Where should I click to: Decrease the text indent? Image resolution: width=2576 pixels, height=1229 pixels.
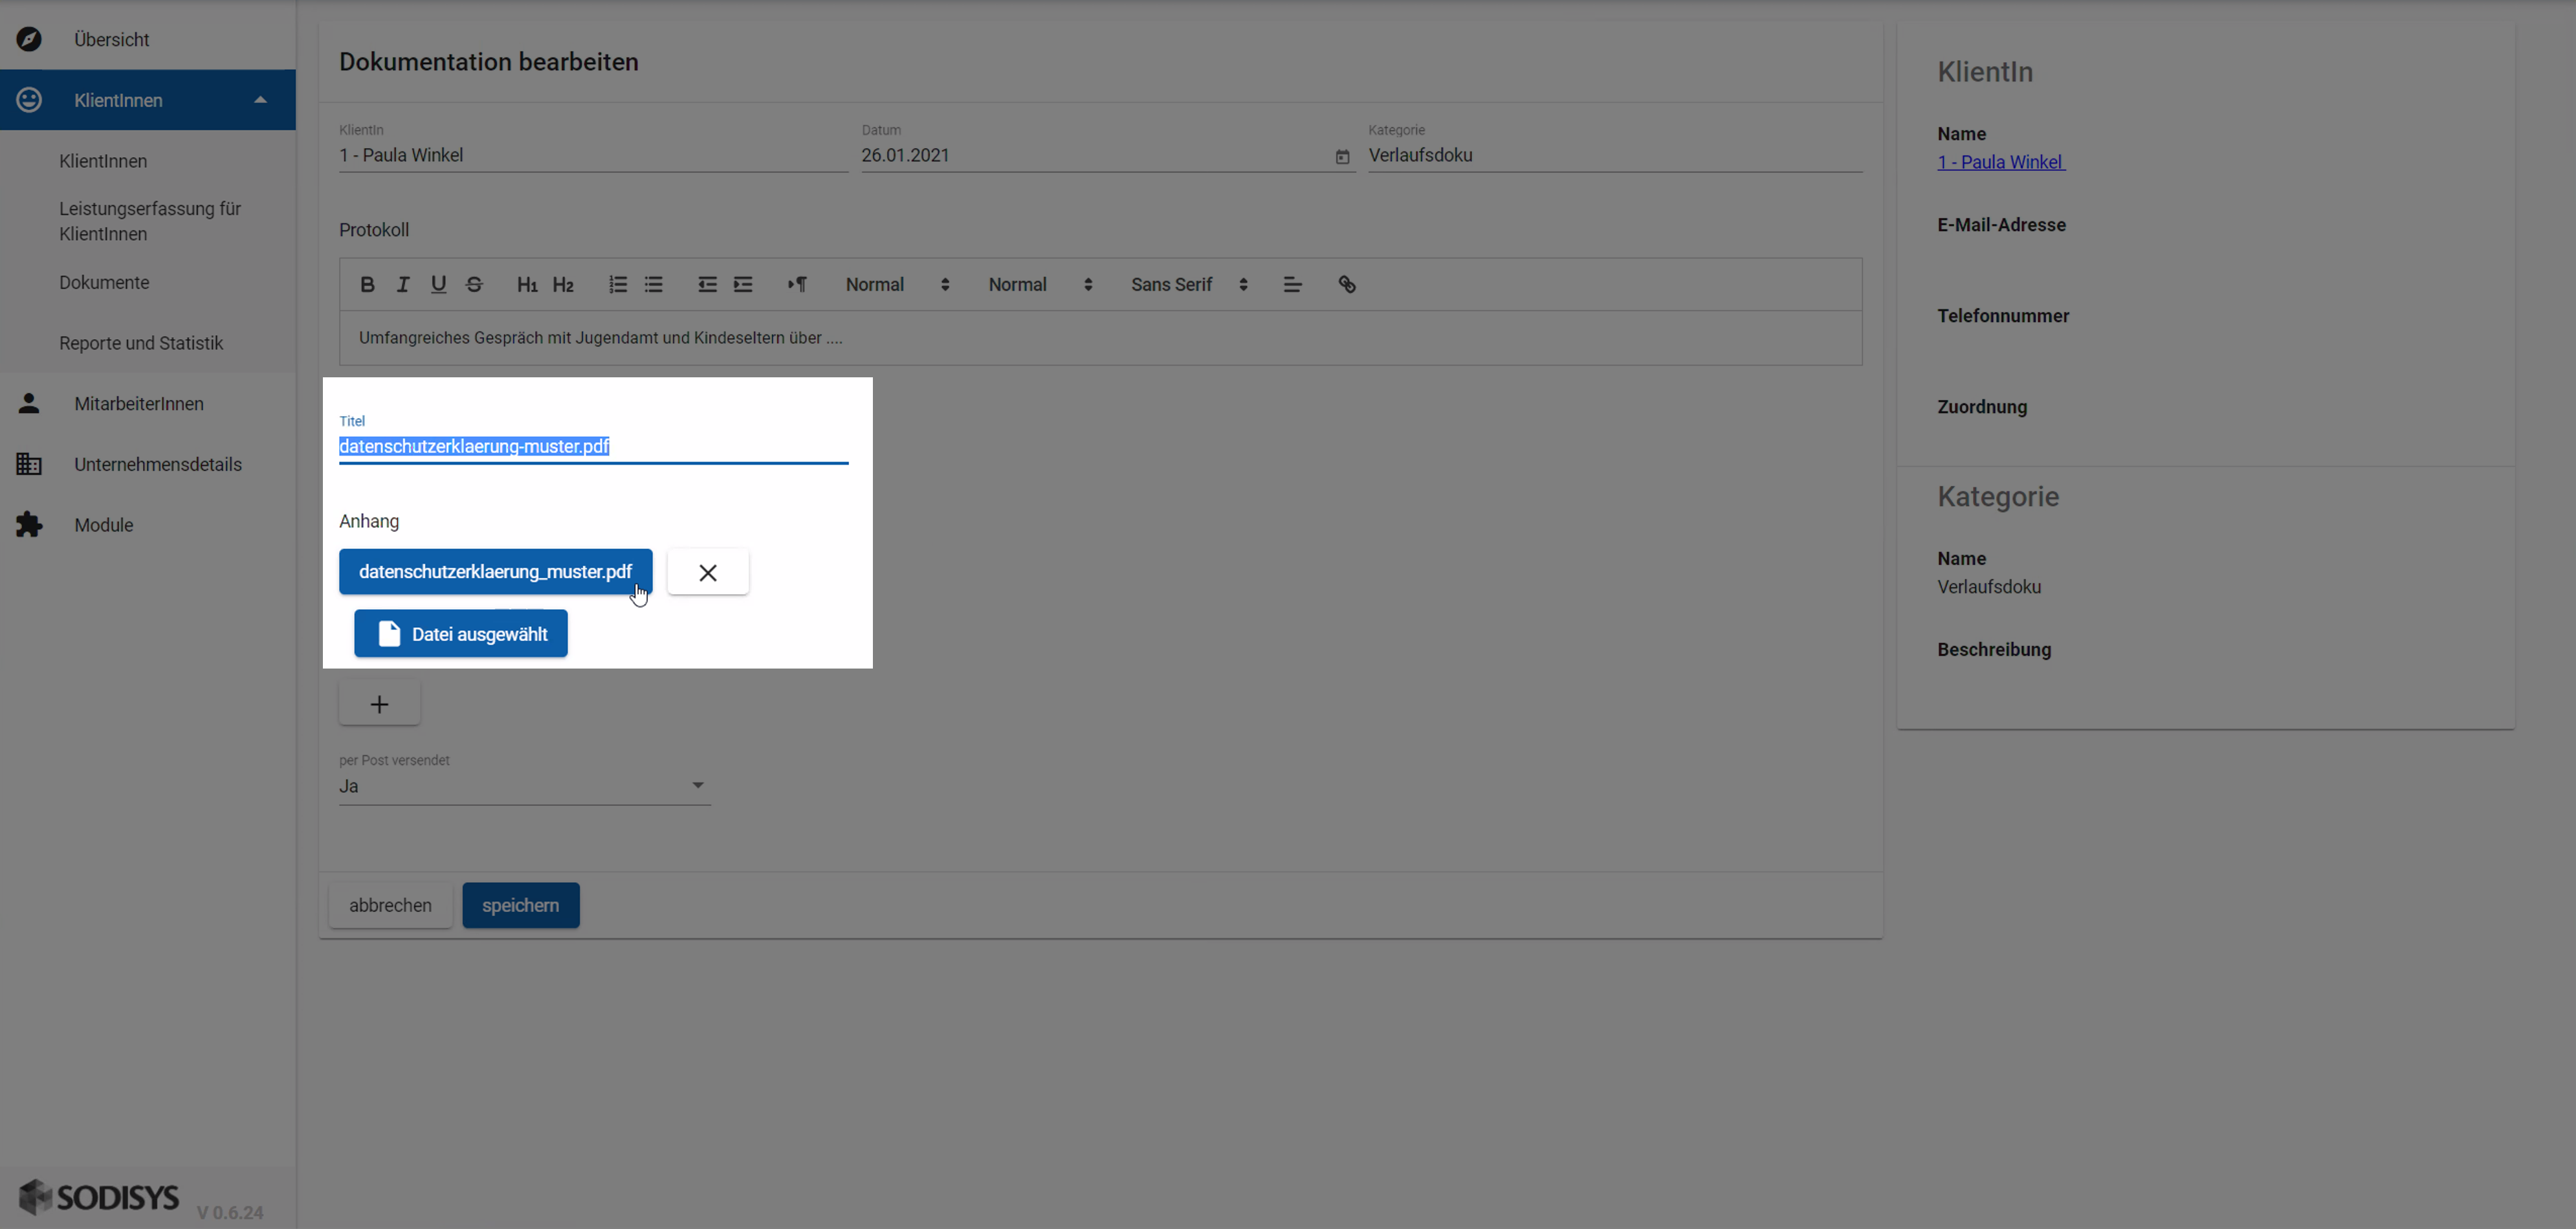click(x=707, y=285)
